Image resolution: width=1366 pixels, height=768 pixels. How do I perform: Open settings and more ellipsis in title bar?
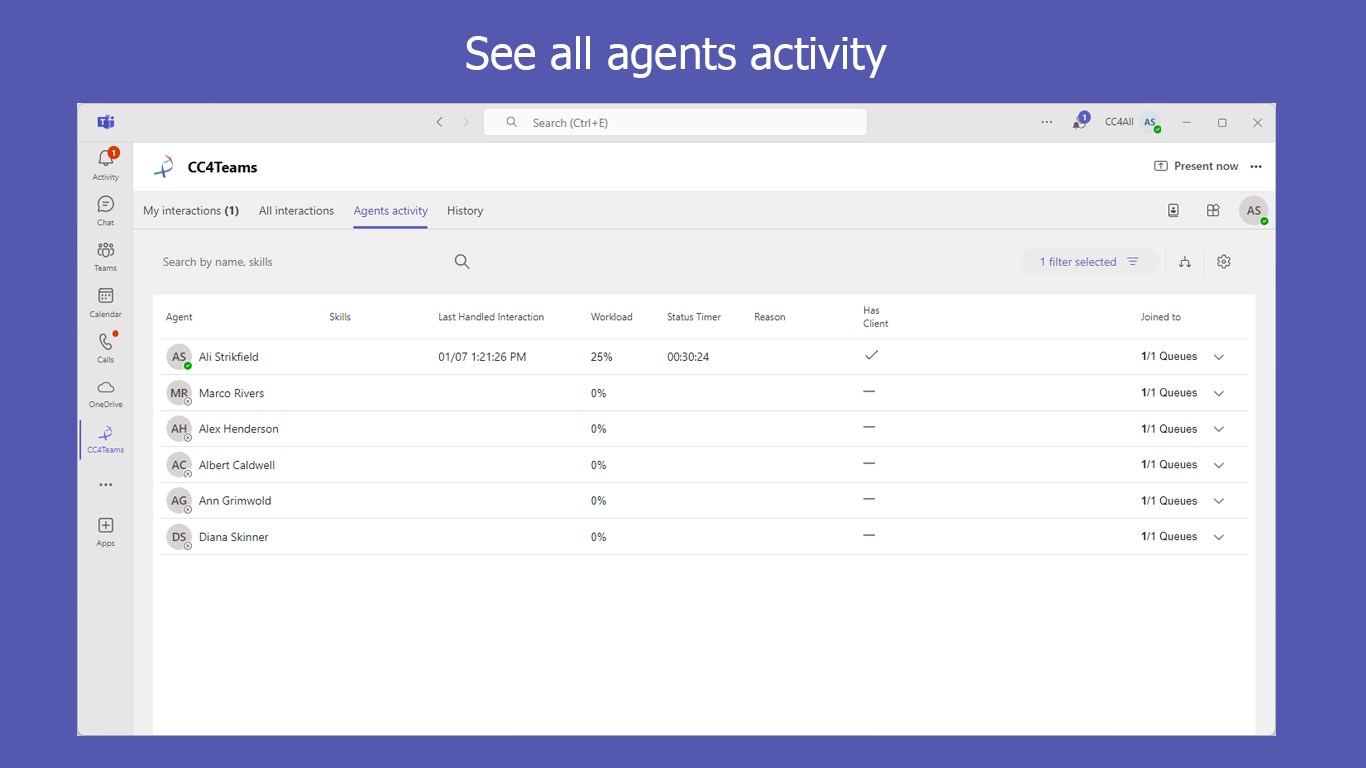pos(1046,122)
